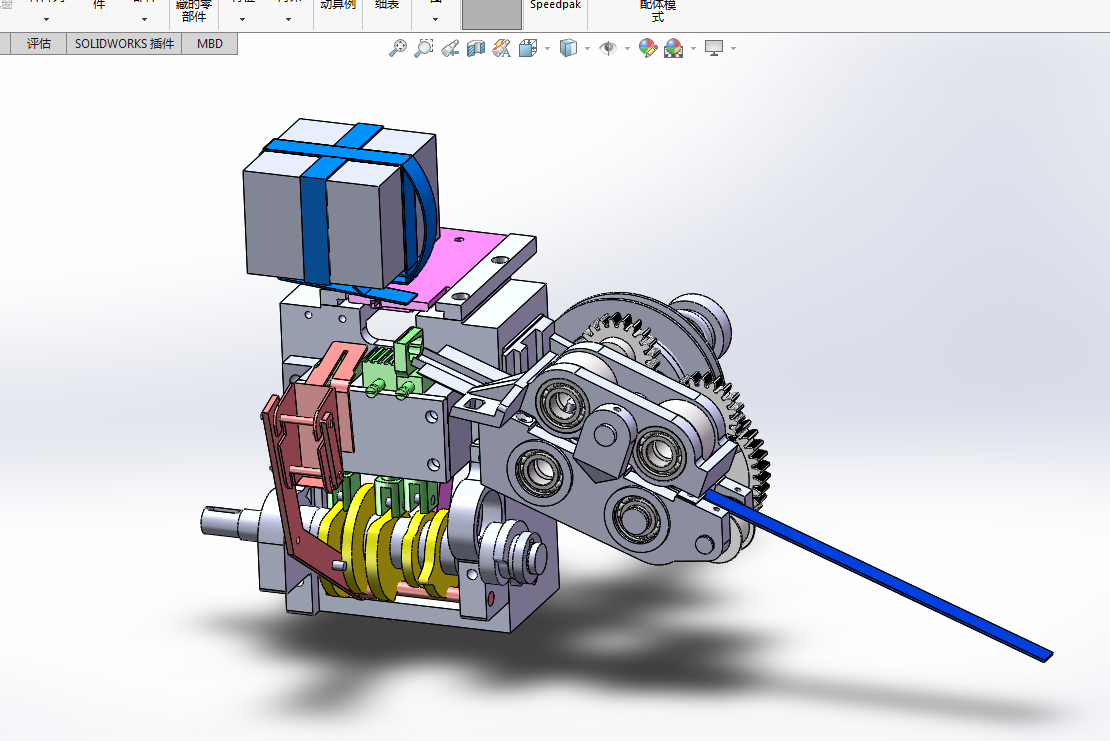Viewport: 1110px width, 741px height.
Task: Open the View Settings dropdown arrow
Action: pos(733,49)
